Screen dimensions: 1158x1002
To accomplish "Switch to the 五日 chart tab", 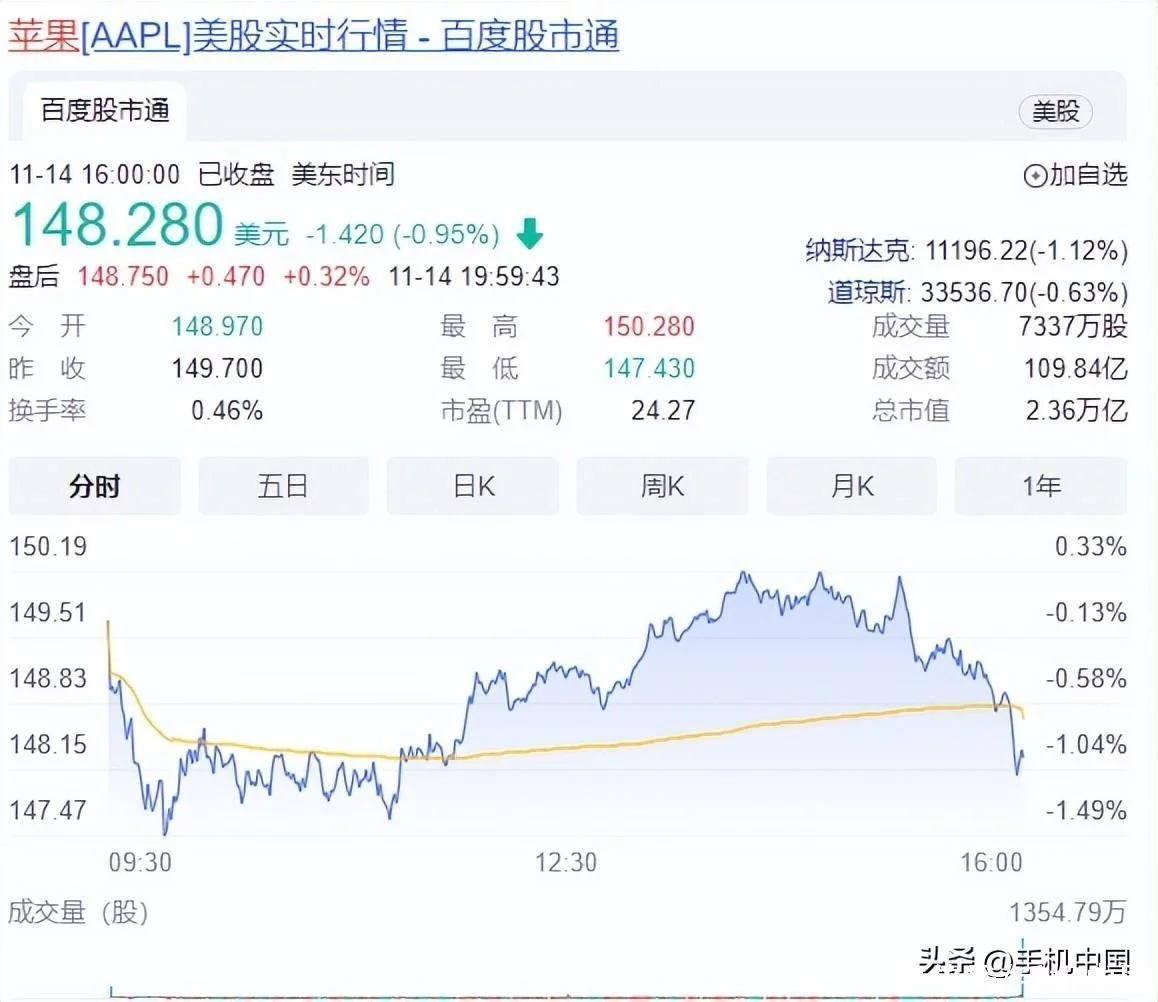I will coord(283,486).
